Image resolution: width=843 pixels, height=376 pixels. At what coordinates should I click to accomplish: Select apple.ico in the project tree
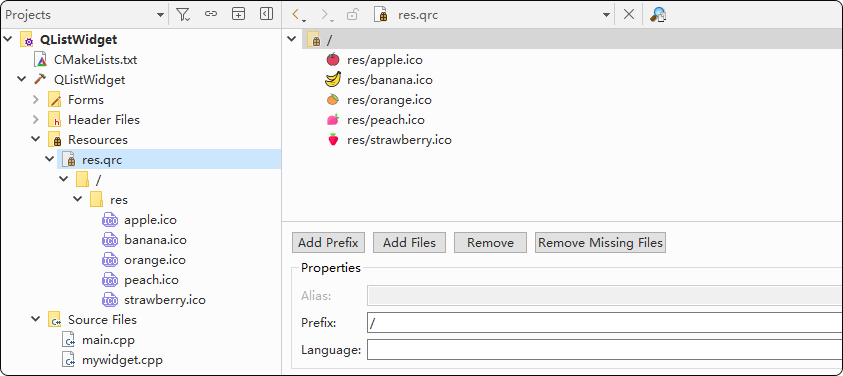click(x=150, y=219)
